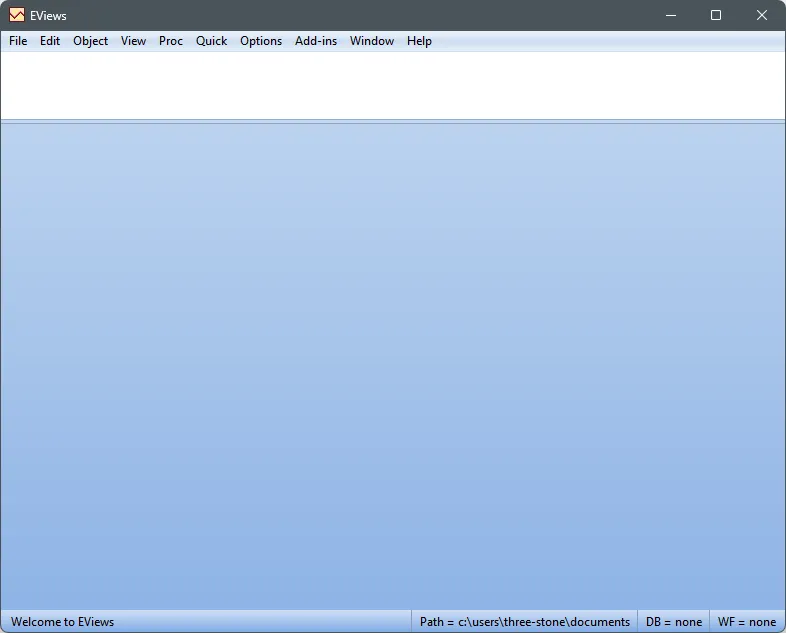786x633 pixels.
Task: Click the DB = none status field
Action: pos(673,622)
